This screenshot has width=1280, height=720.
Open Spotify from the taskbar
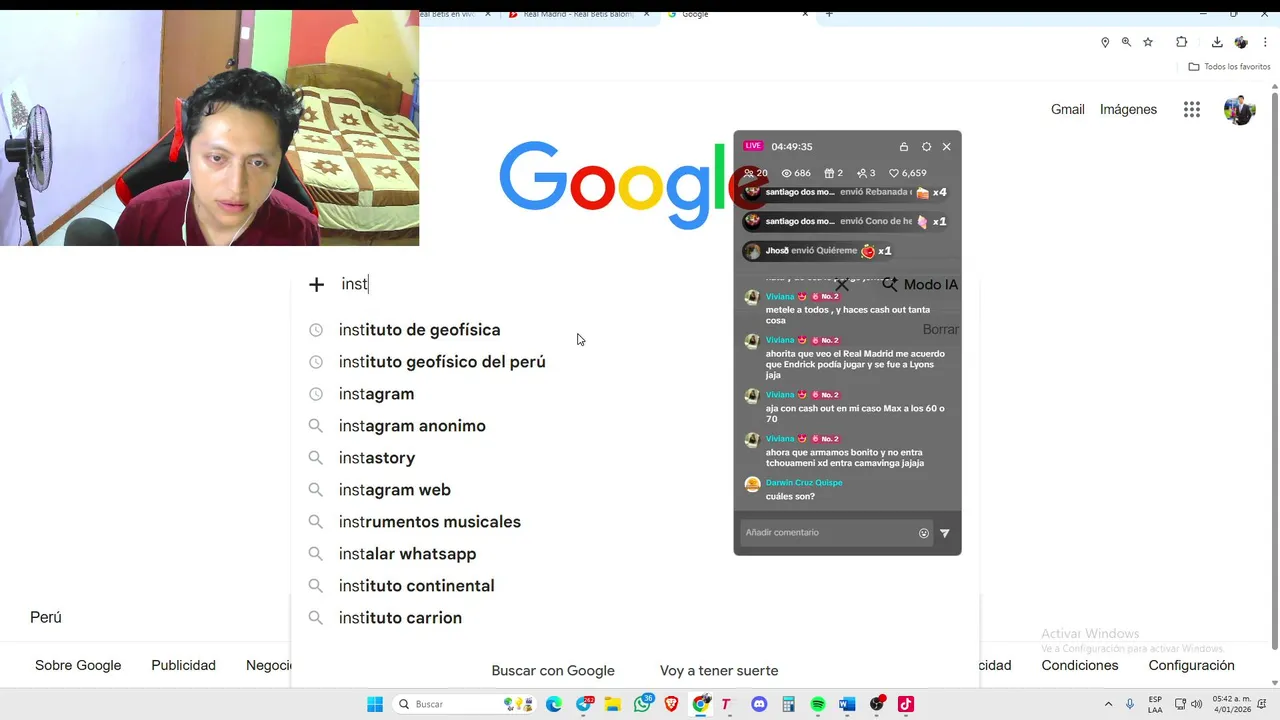(x=817, y=704)
